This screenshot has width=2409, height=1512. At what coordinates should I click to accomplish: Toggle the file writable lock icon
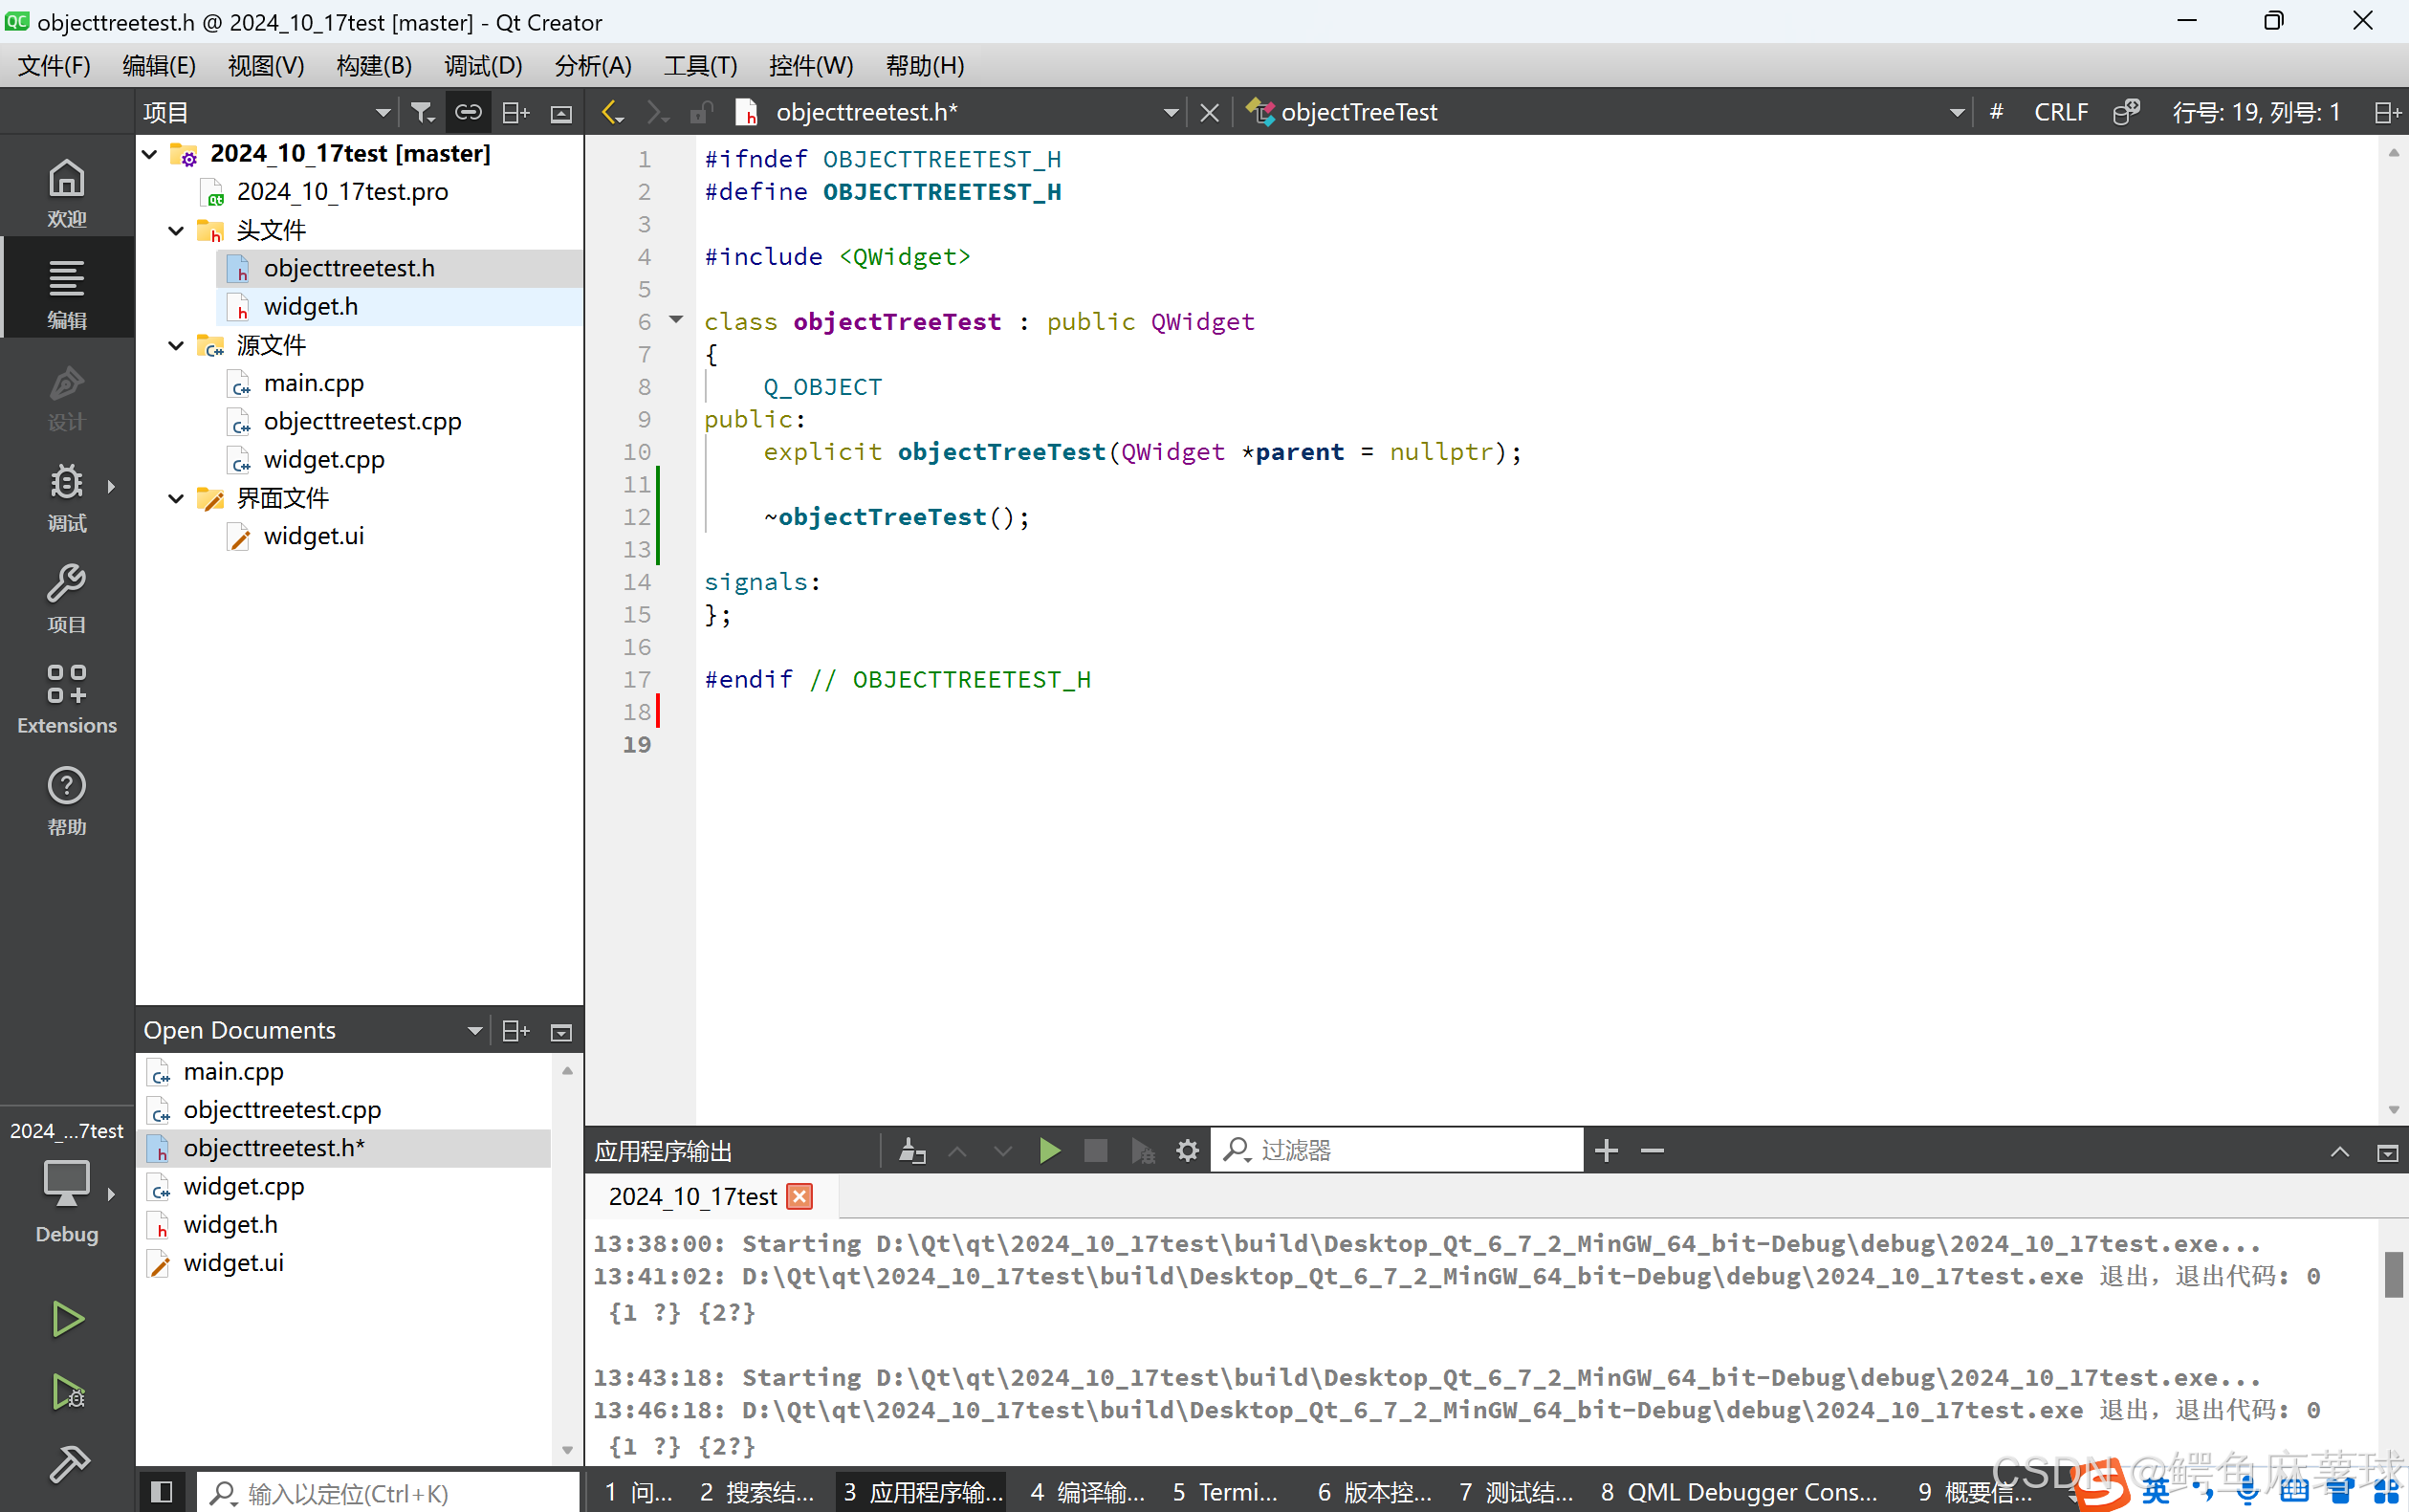click(x=701, y=112)
